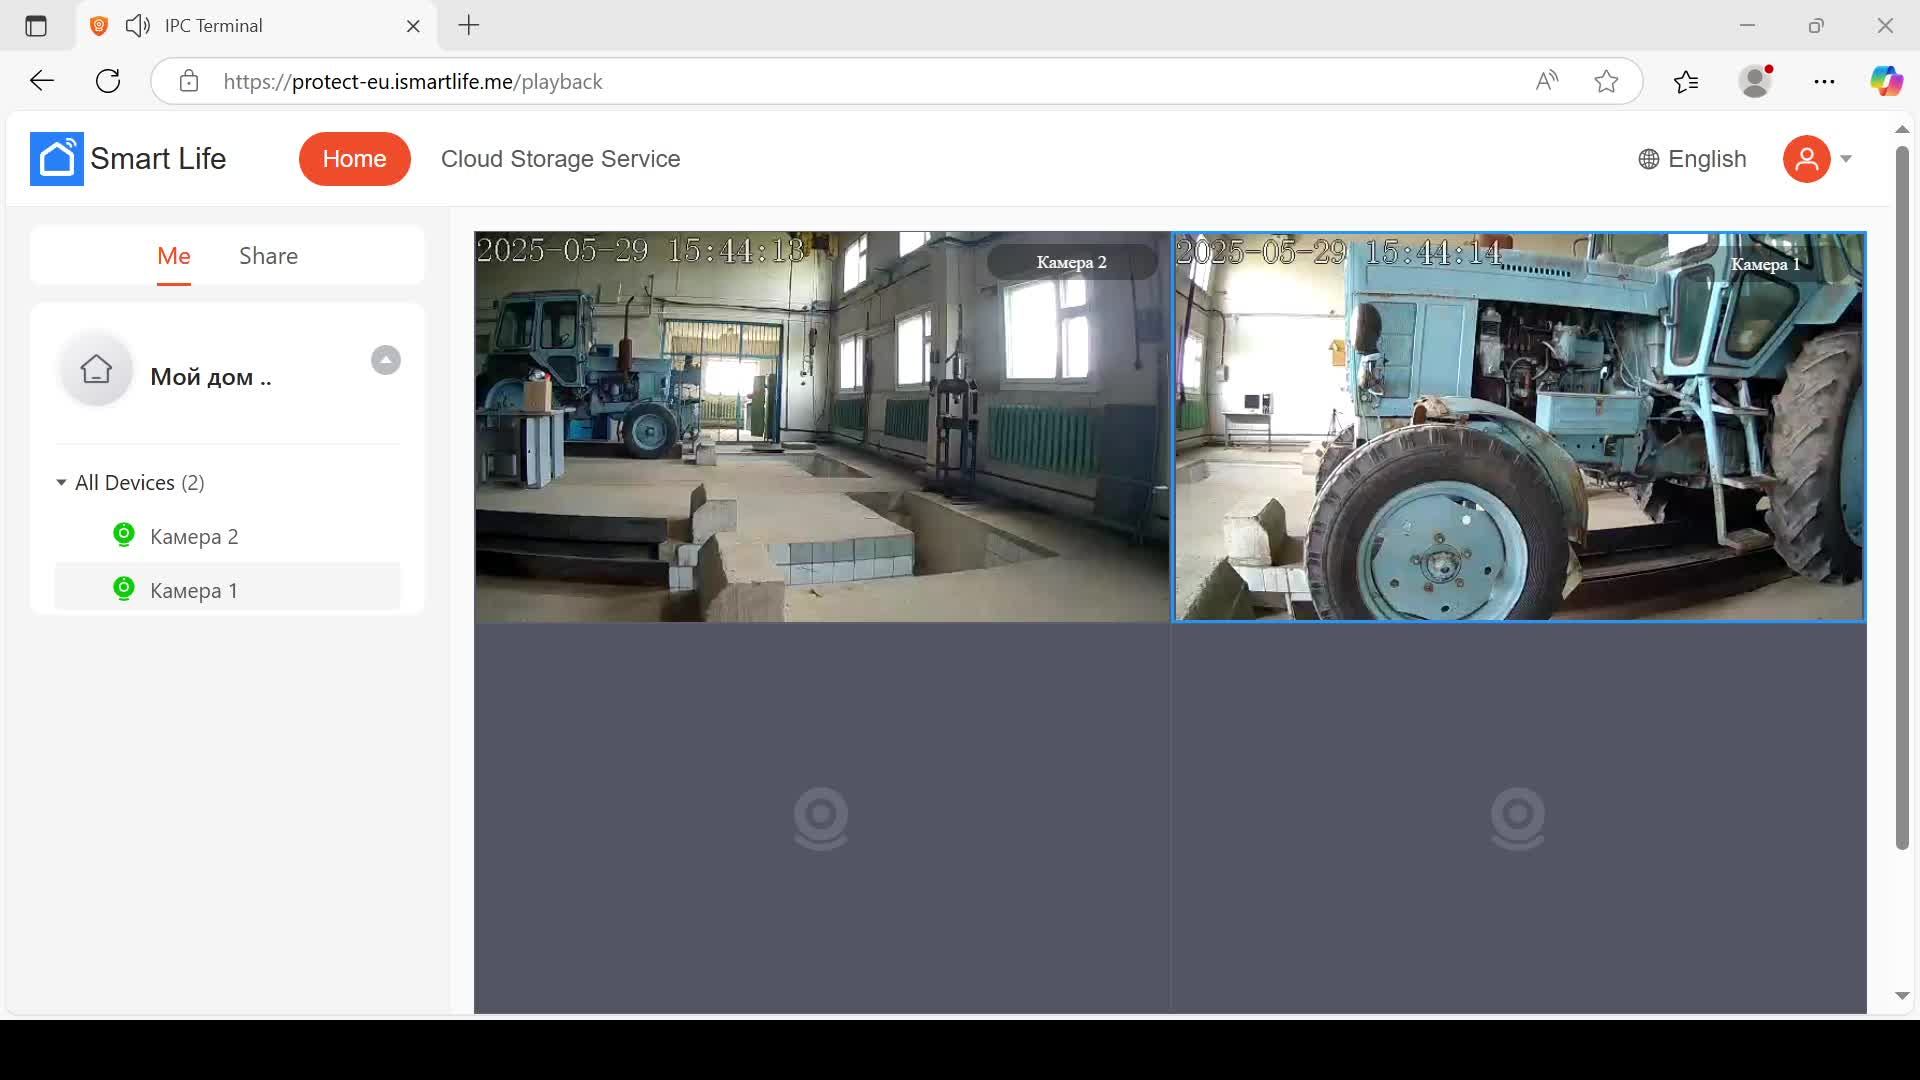The width and height of the screenshot is (1920, 1080).
Task: Click the Камера 2 label on video
Action: point(1071,262)
